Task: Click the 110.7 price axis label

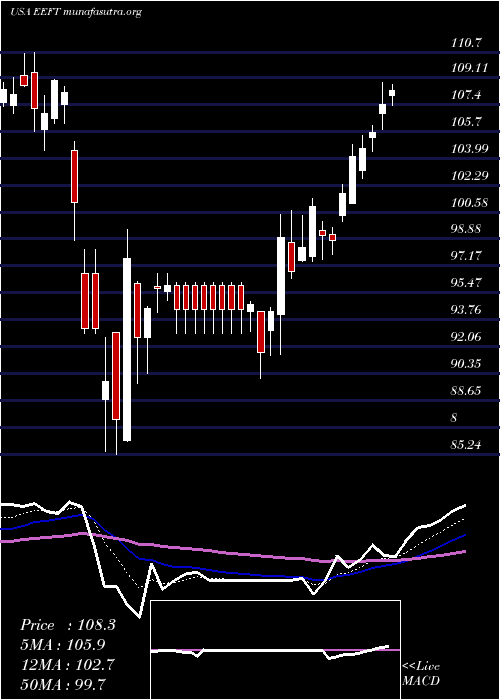Action: tap(466, 43)
